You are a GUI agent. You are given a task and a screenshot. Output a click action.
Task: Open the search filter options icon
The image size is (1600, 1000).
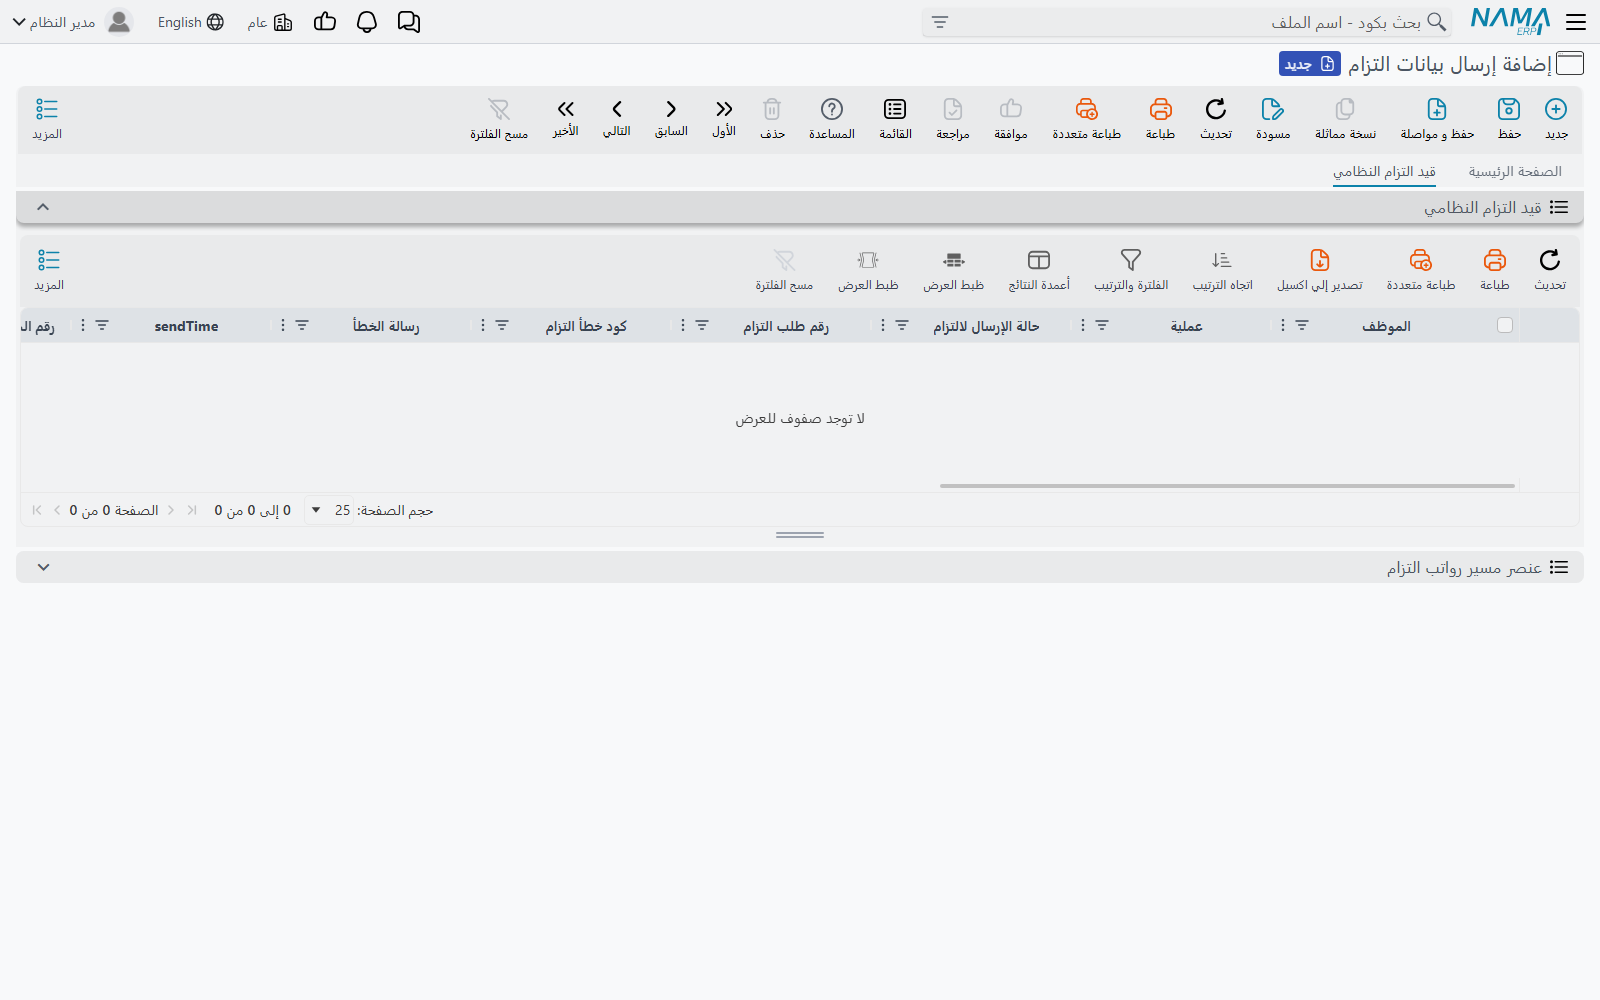940,22
